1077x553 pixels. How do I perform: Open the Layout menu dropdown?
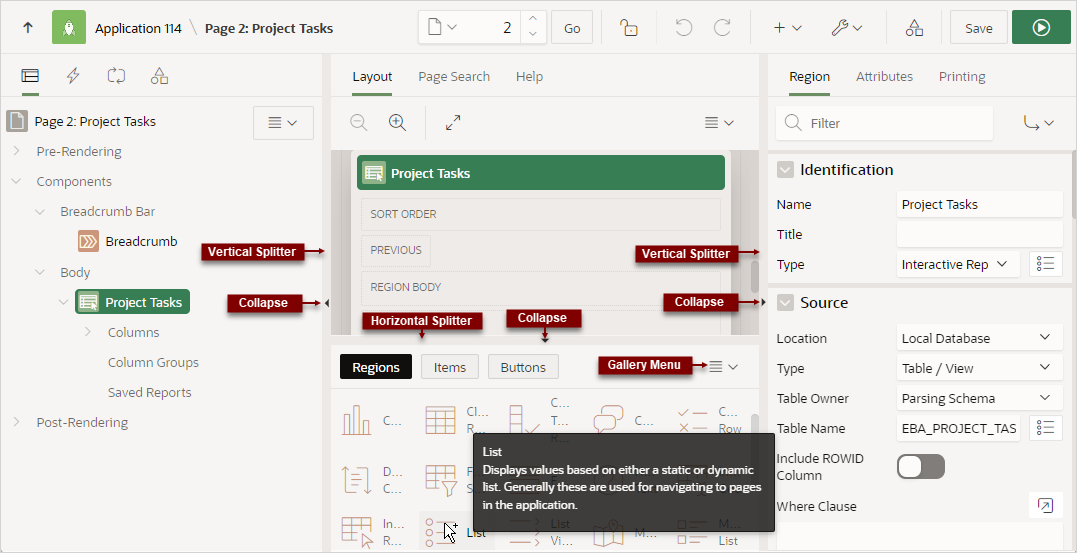click(719, 122)
